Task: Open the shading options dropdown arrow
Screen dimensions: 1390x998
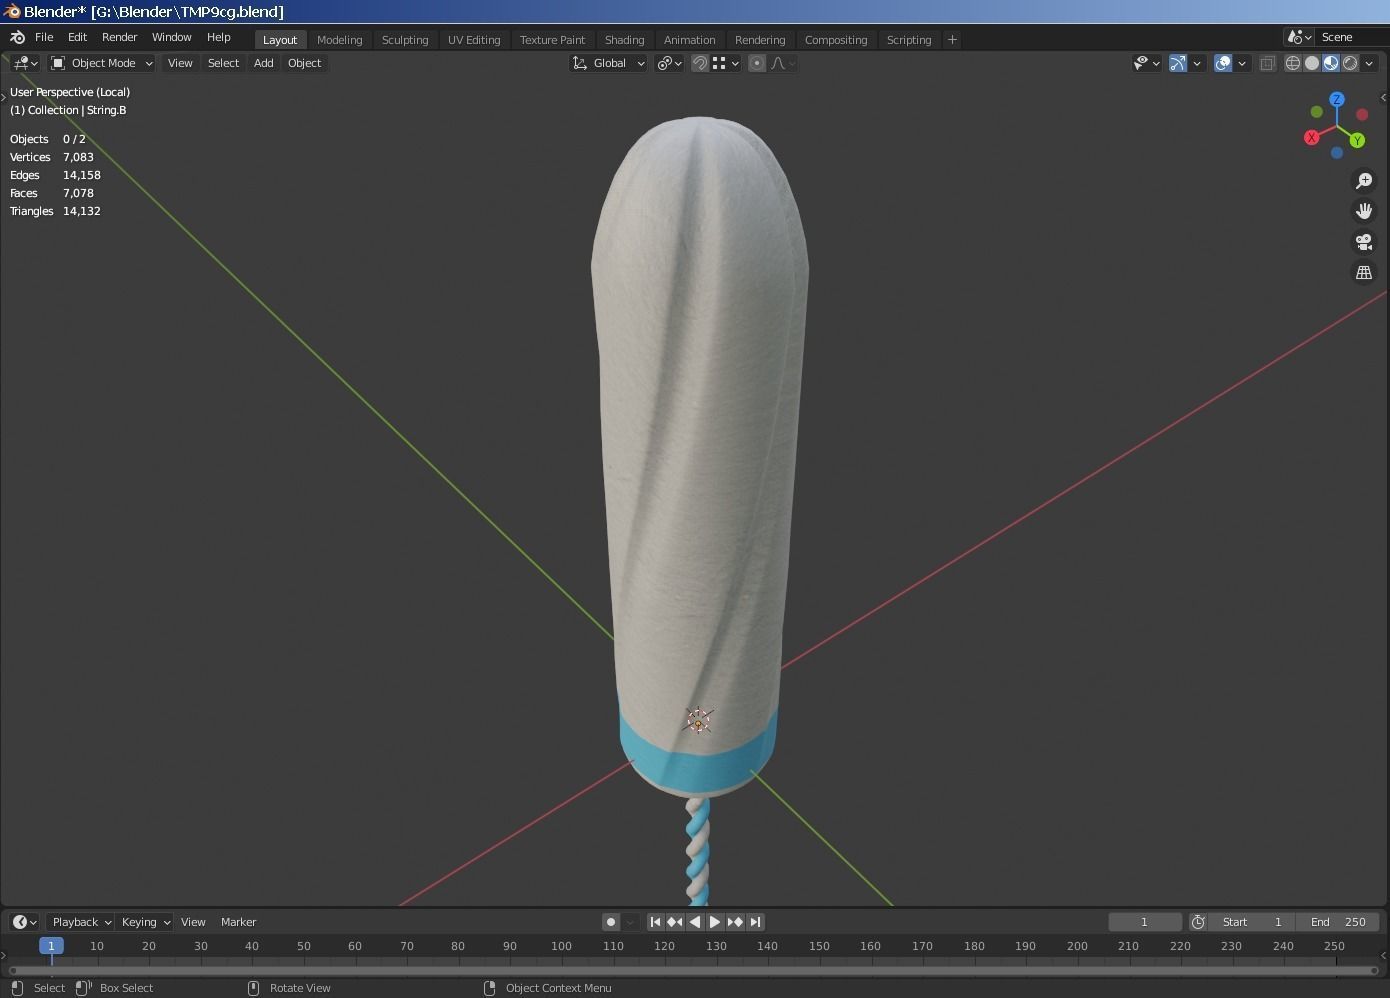Action: click(x=1369, y=63)
